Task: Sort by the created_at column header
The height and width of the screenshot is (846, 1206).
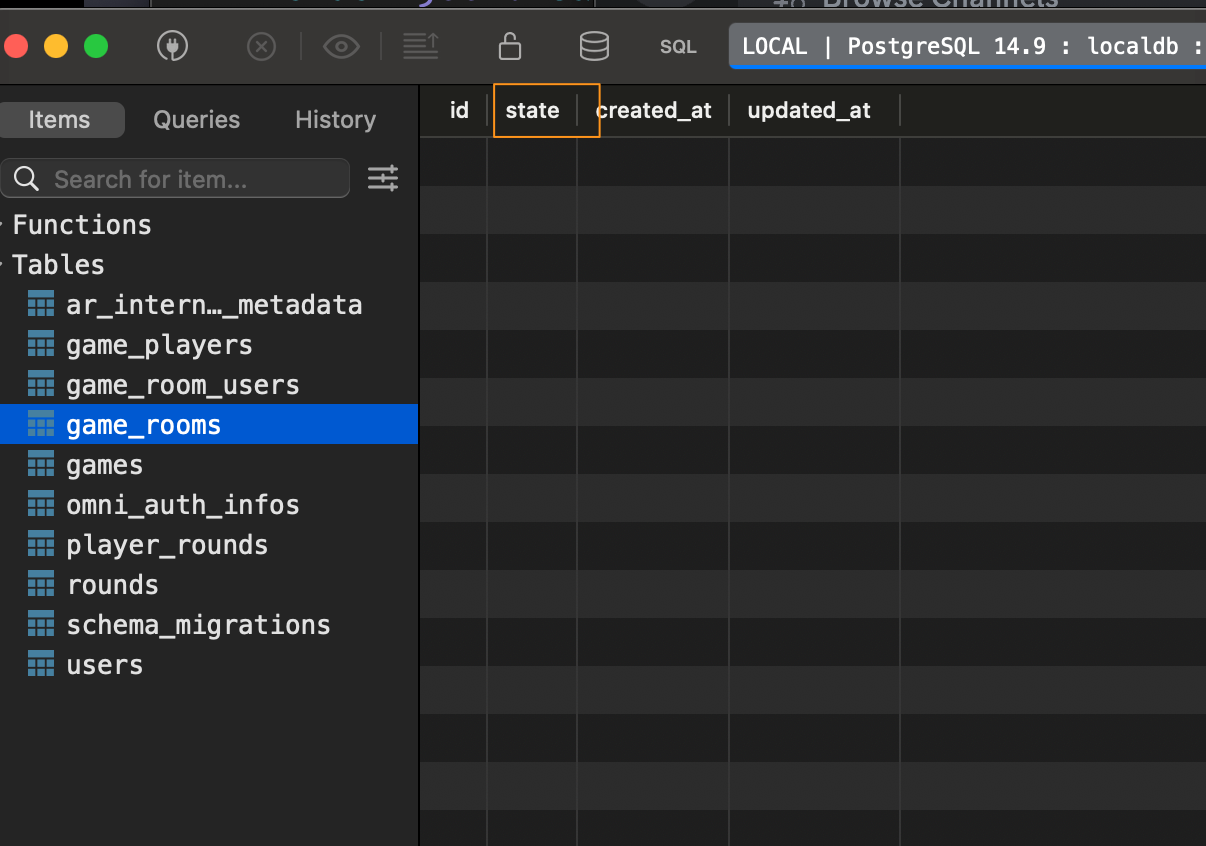Action: [x=654, y=111]
